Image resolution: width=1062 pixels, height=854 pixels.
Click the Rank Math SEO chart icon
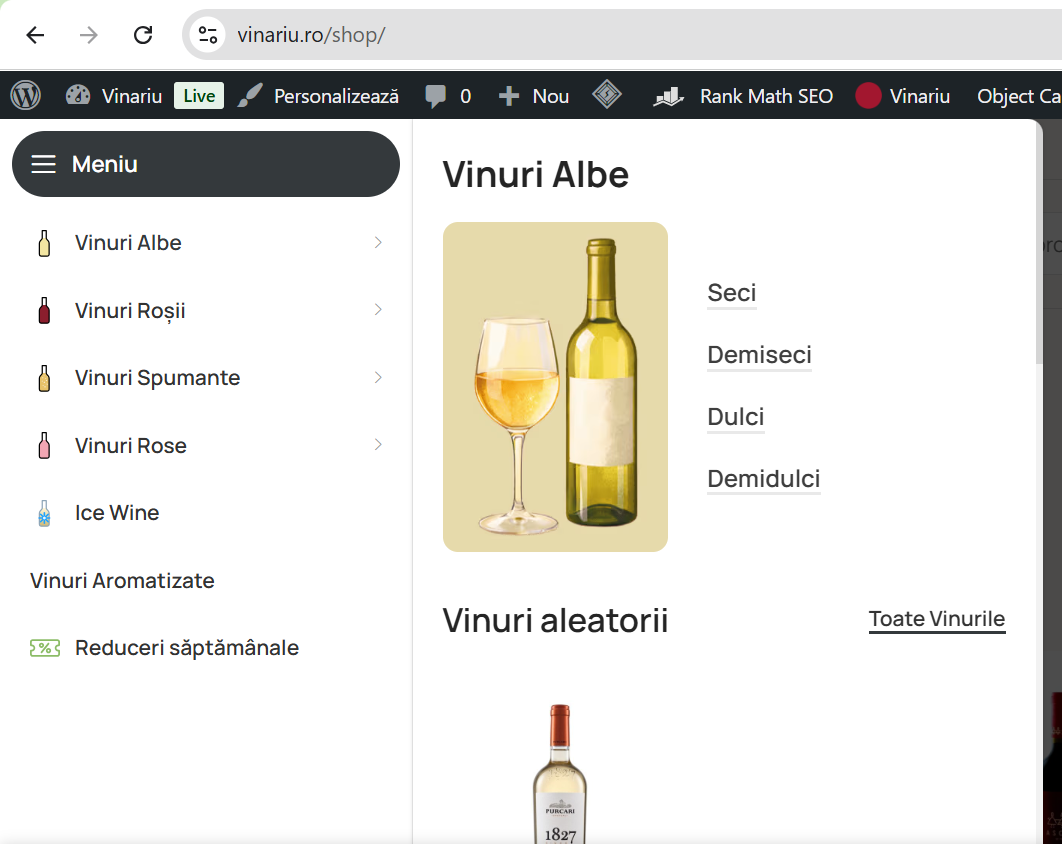[x=668, y=96]
